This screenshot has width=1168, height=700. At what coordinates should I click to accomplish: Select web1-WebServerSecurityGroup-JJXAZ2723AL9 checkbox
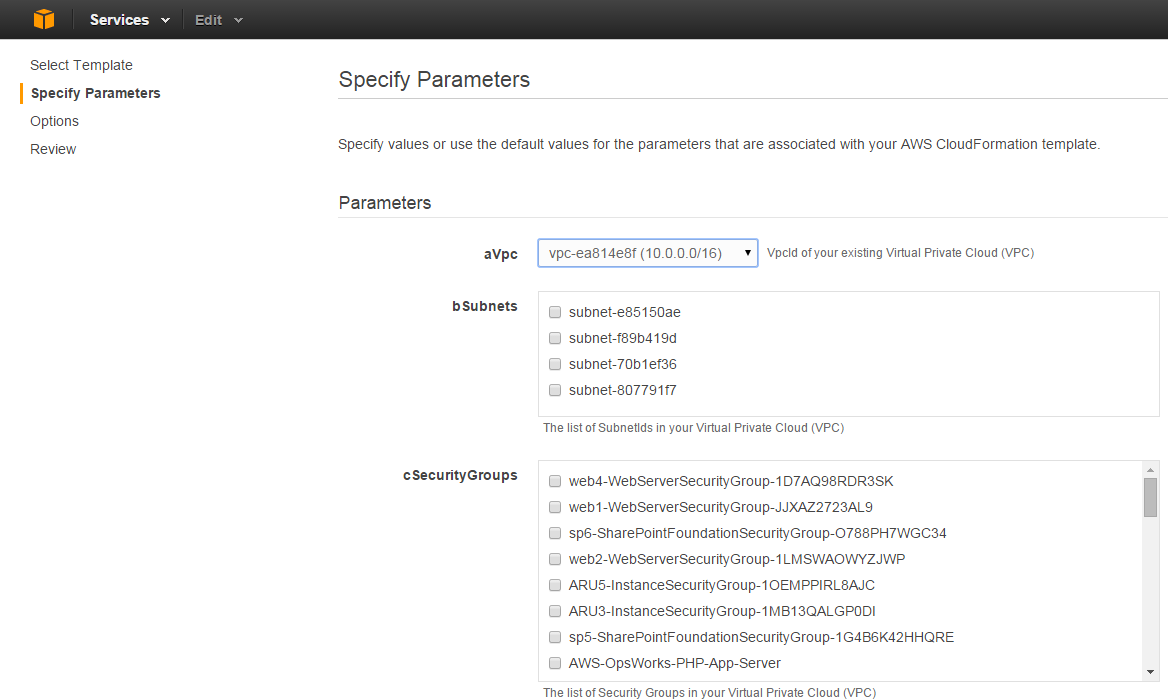point(555,507)
